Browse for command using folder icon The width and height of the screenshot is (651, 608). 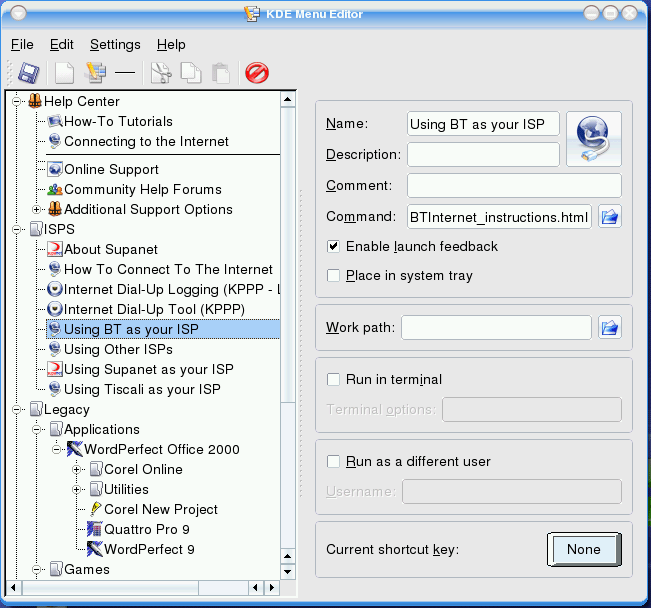click(610, 216)
